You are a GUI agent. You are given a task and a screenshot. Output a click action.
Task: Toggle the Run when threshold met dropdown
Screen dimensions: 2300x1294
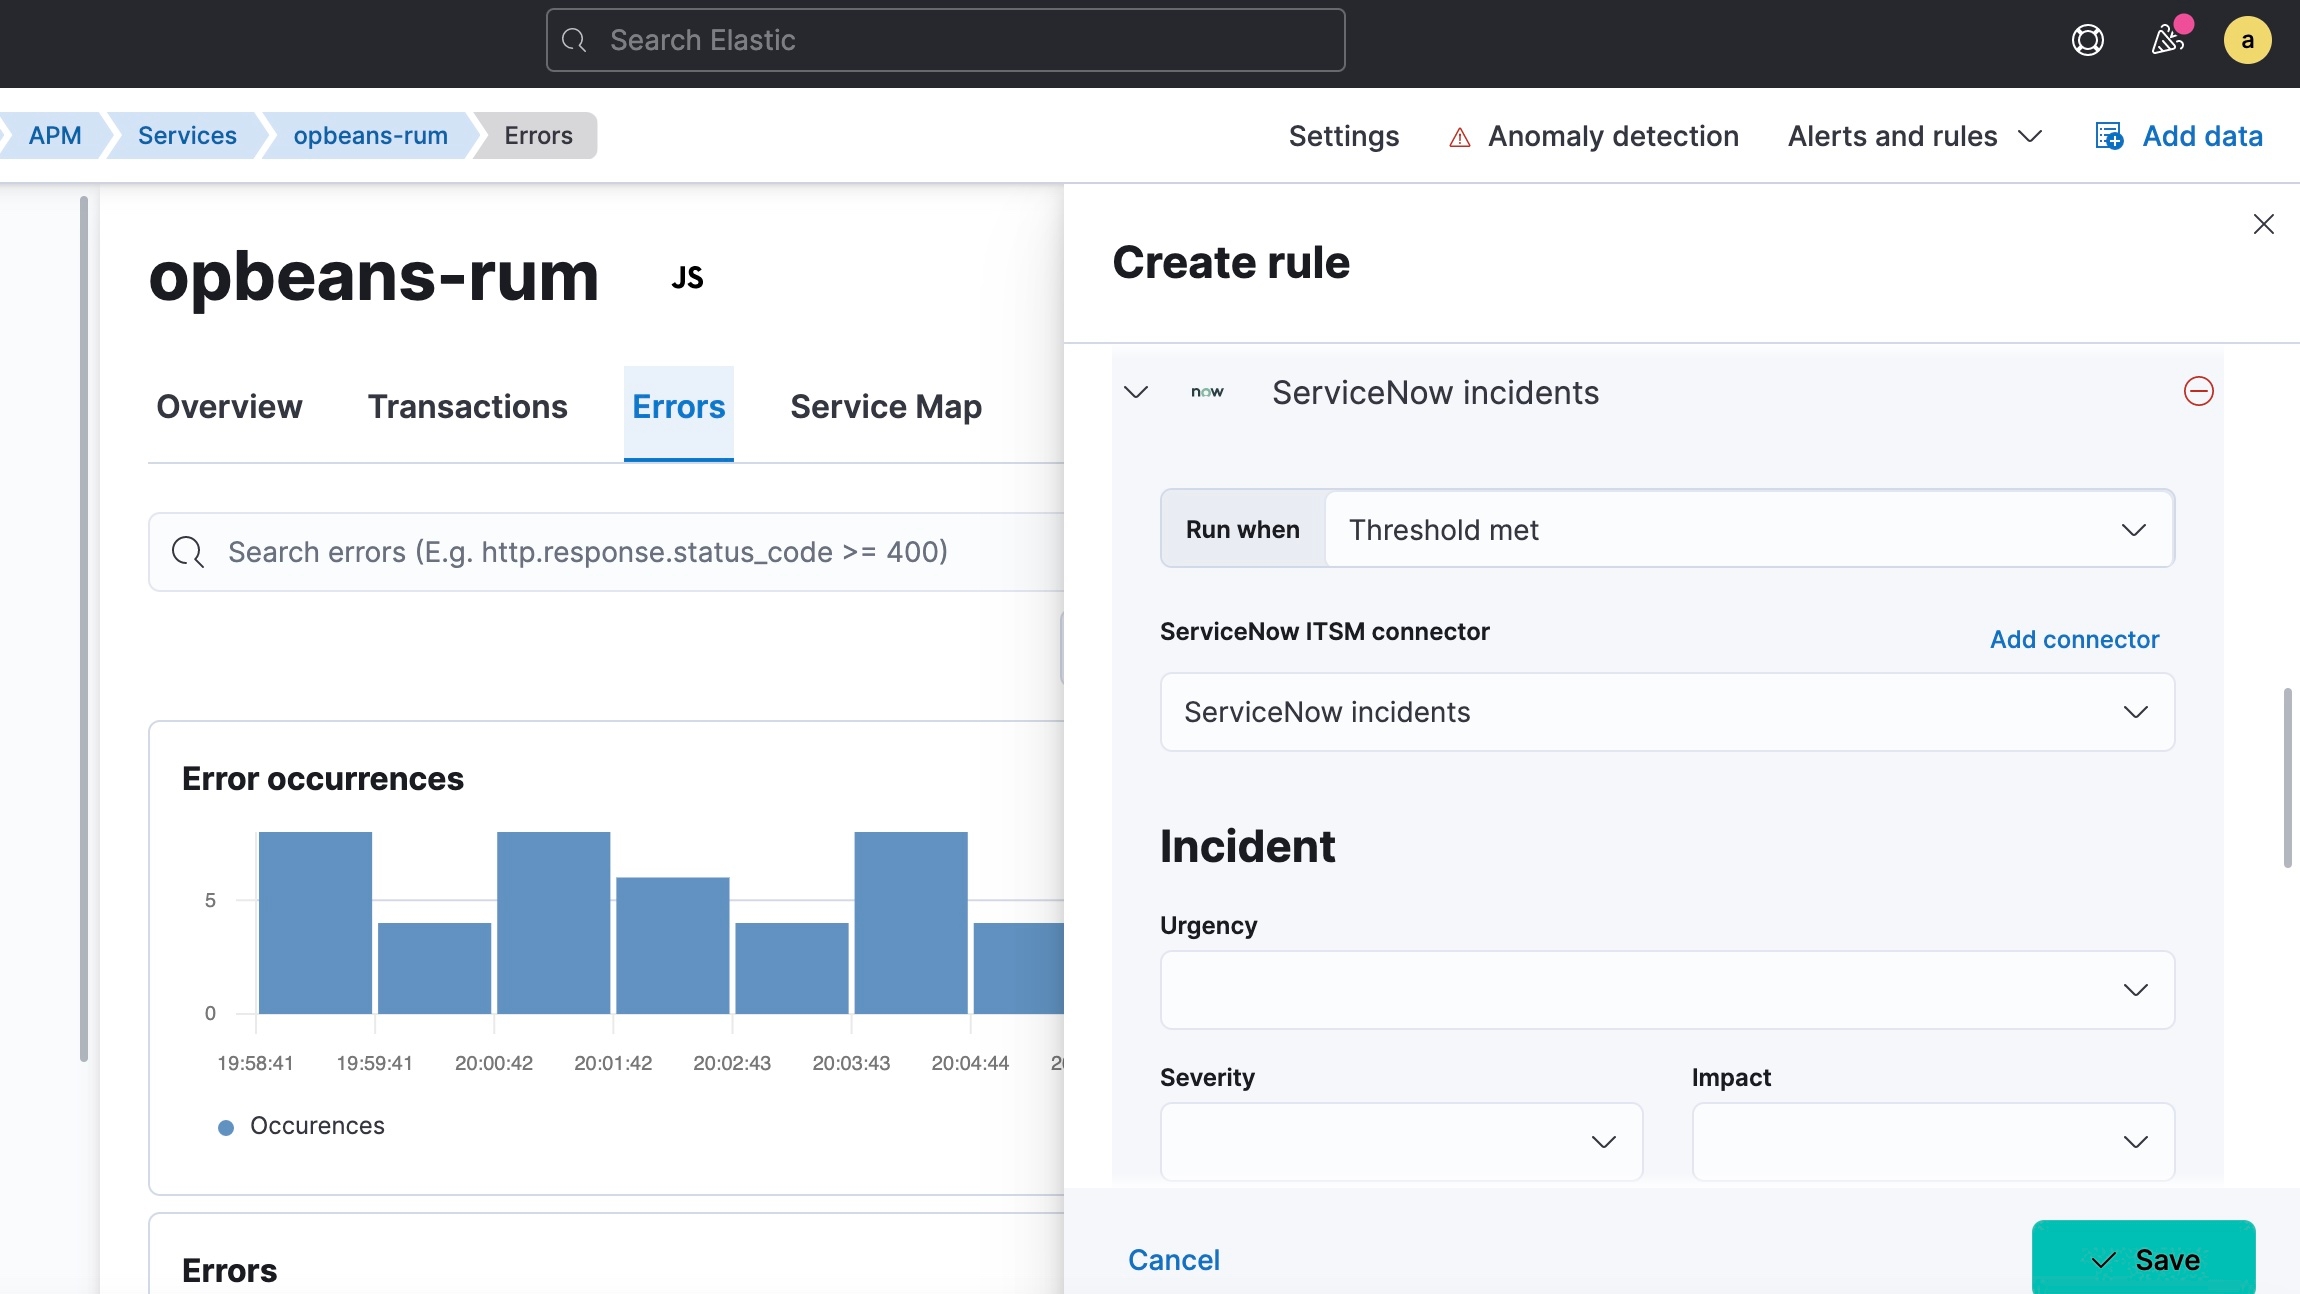[x=1746, y=528]
